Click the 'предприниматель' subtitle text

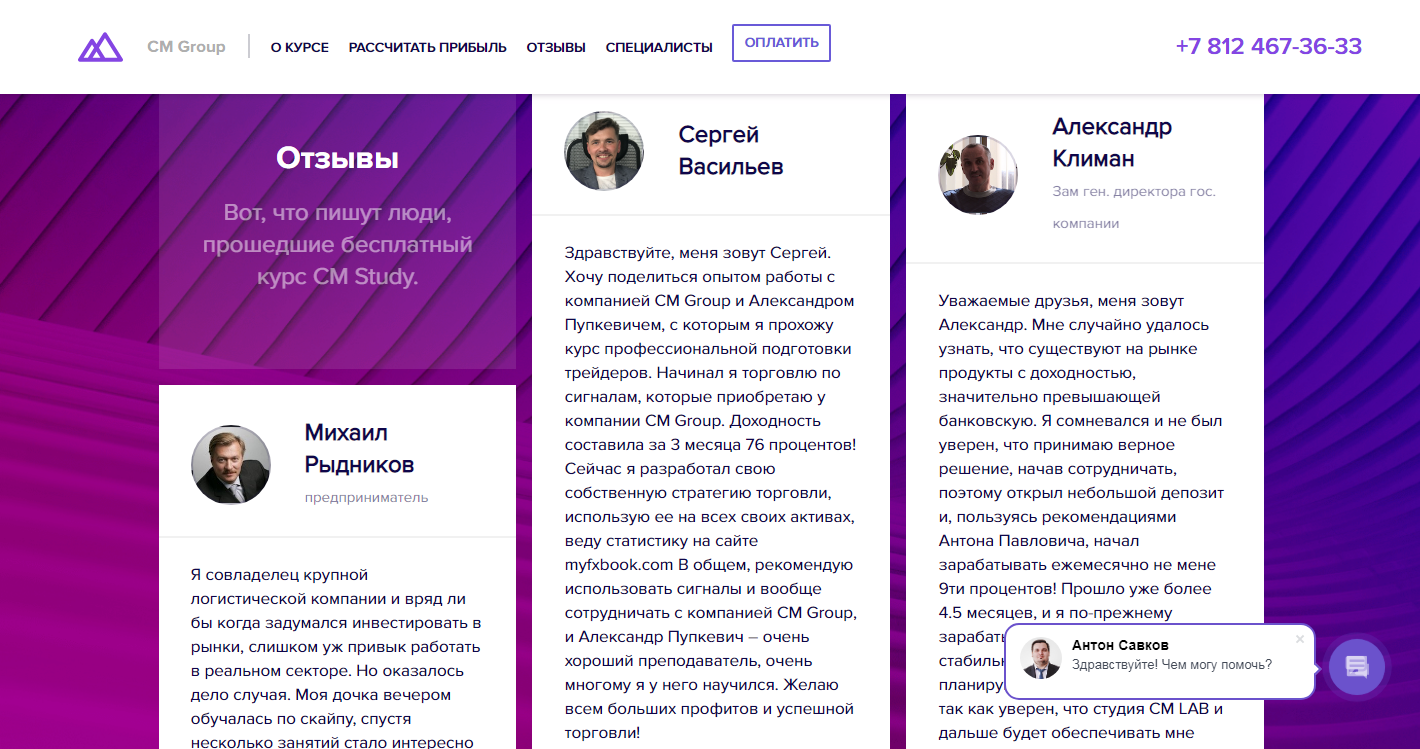tap(366, 497)
